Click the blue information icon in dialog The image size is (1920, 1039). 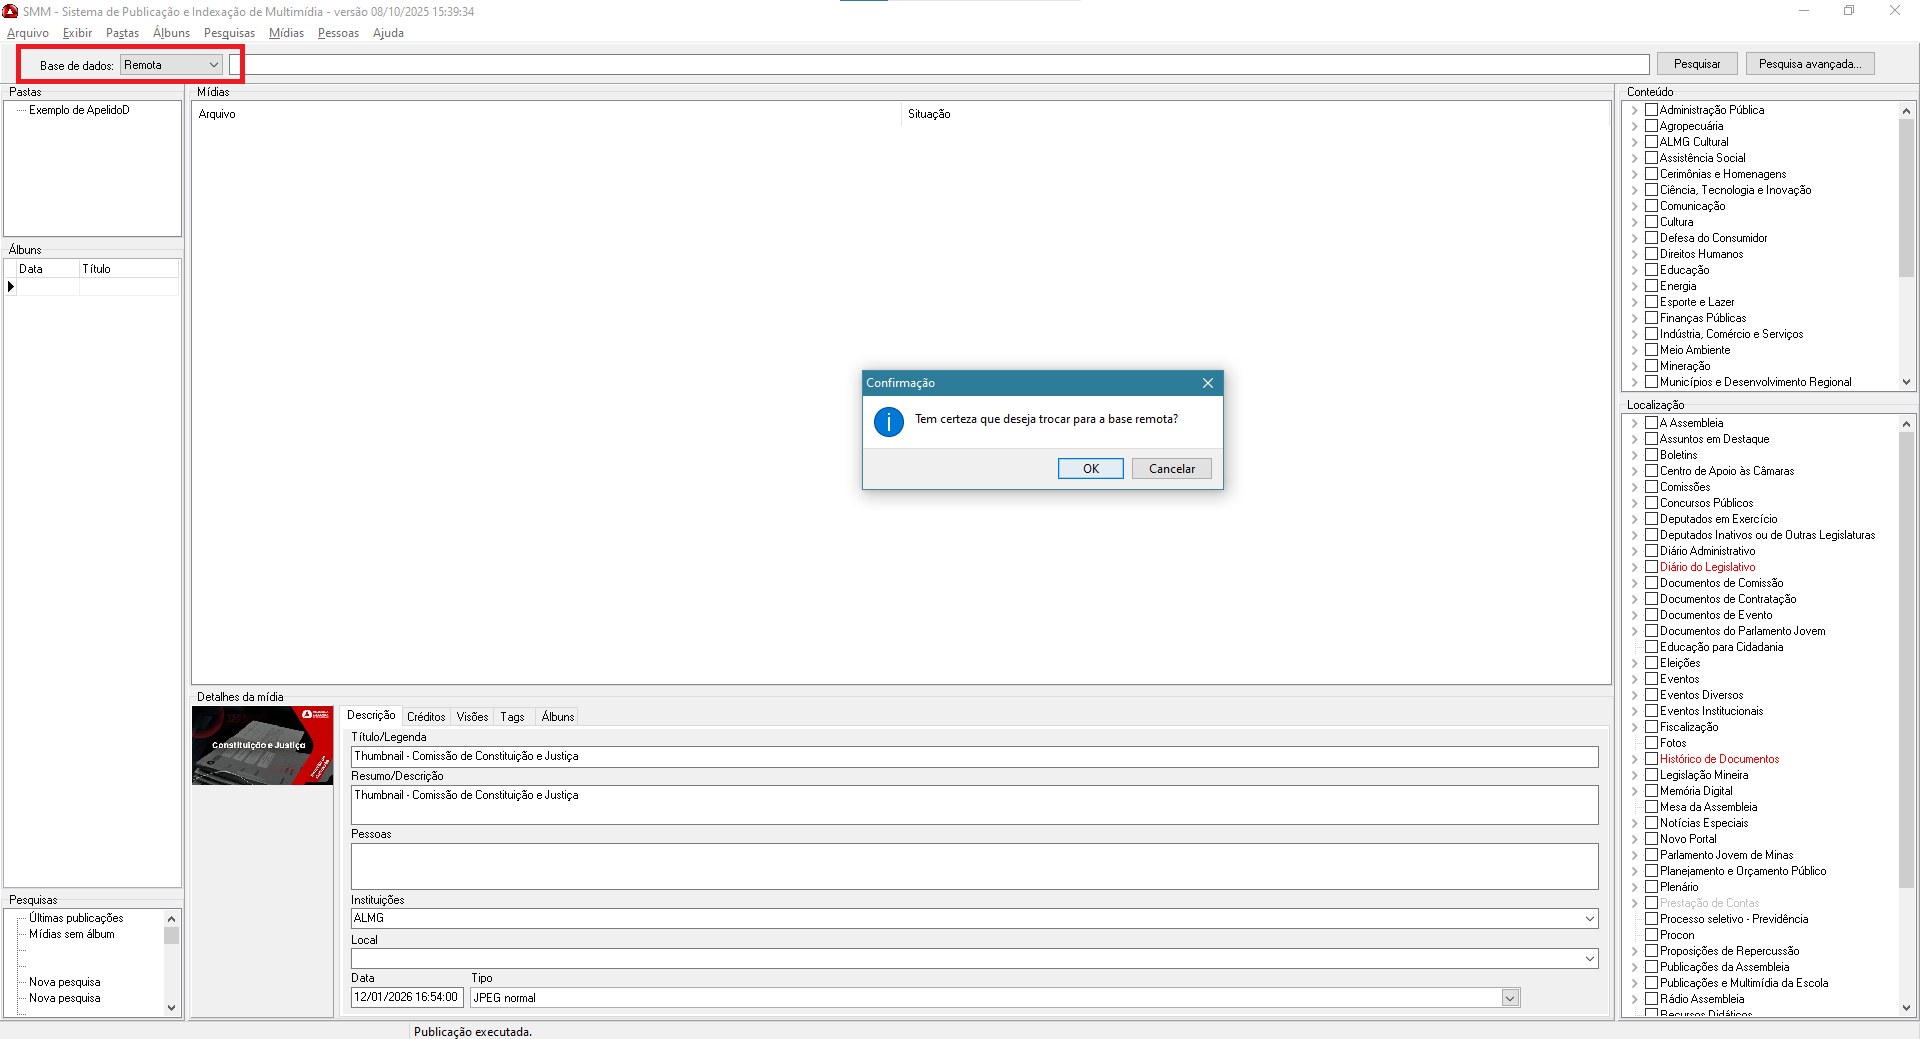click(888, 421)
